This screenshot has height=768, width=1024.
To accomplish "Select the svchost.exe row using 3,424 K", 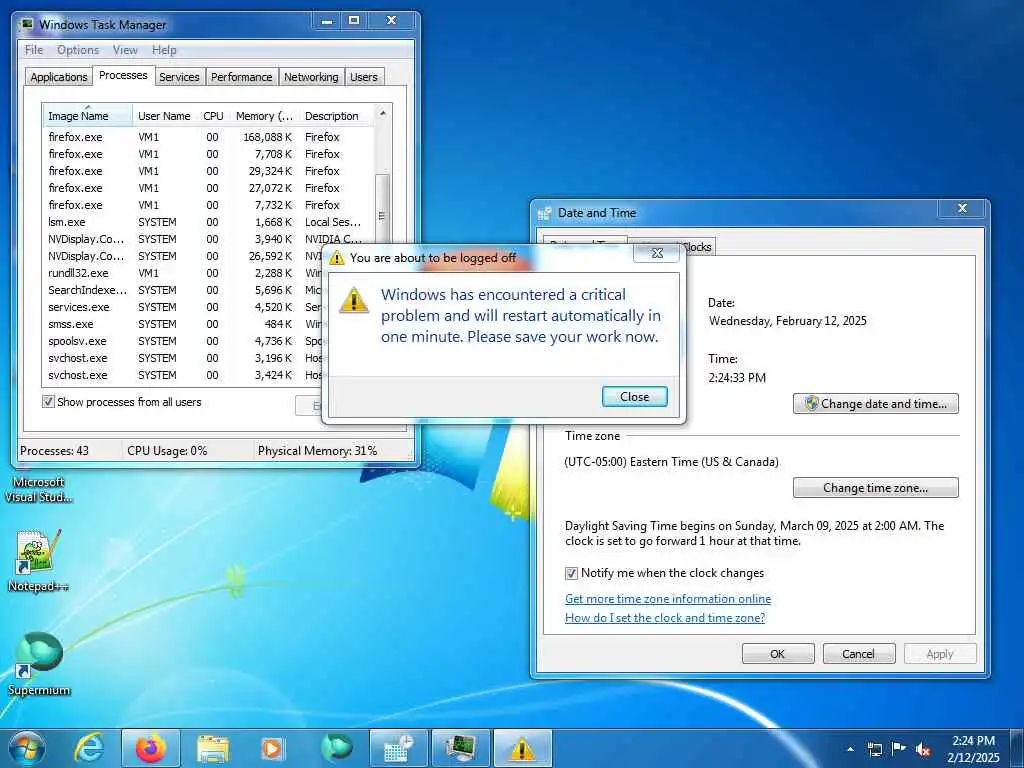I will point(184,375).
